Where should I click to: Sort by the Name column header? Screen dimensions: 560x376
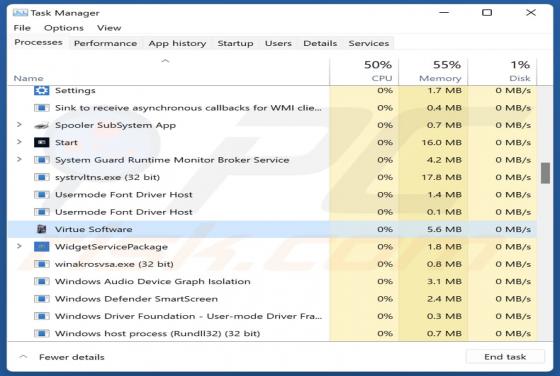tap(29, 78)
